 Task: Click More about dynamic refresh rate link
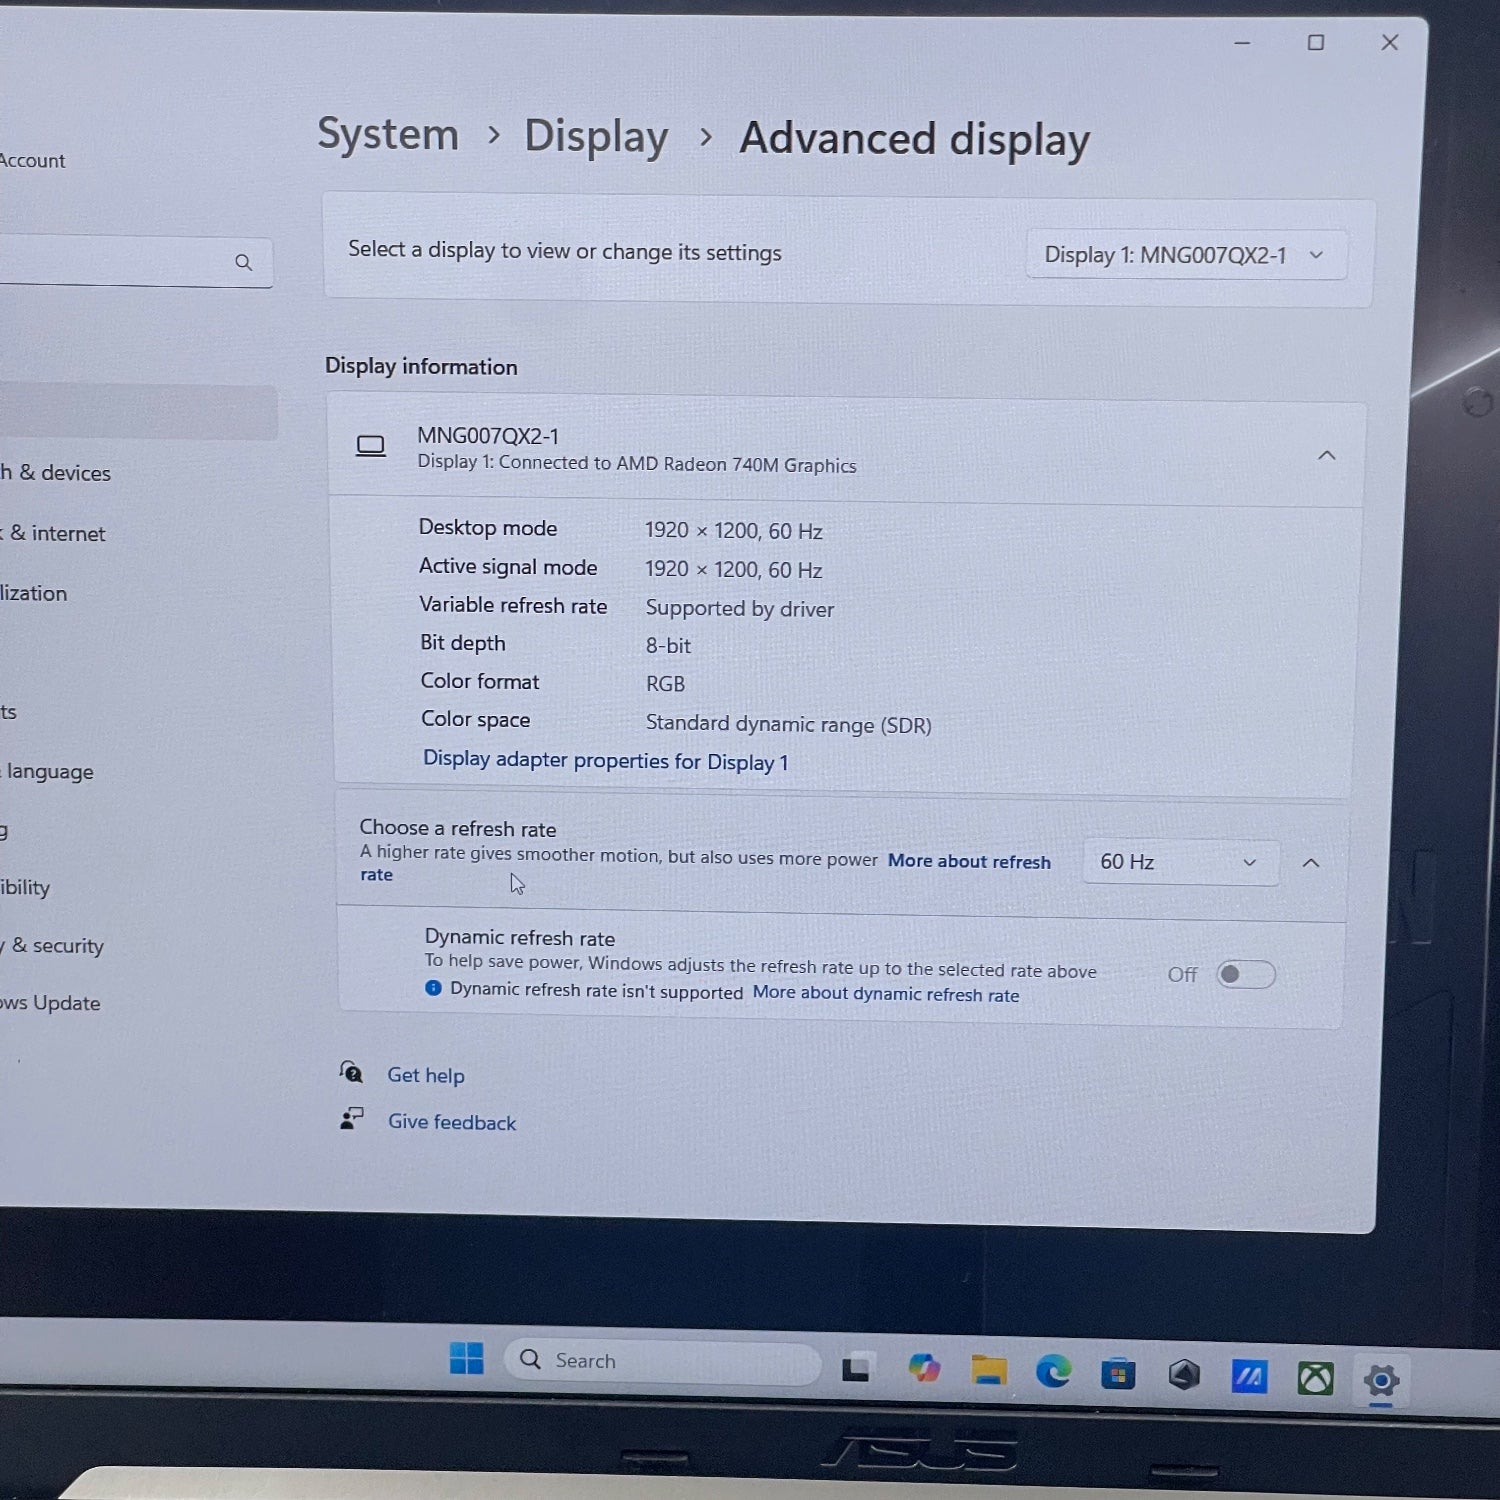885,994
